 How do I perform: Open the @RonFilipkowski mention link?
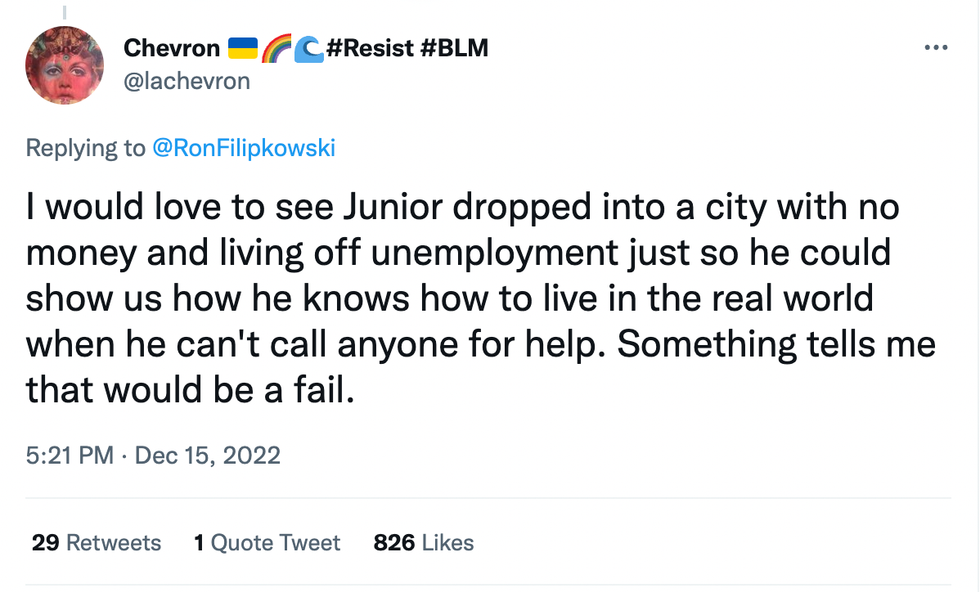[243, 148]
